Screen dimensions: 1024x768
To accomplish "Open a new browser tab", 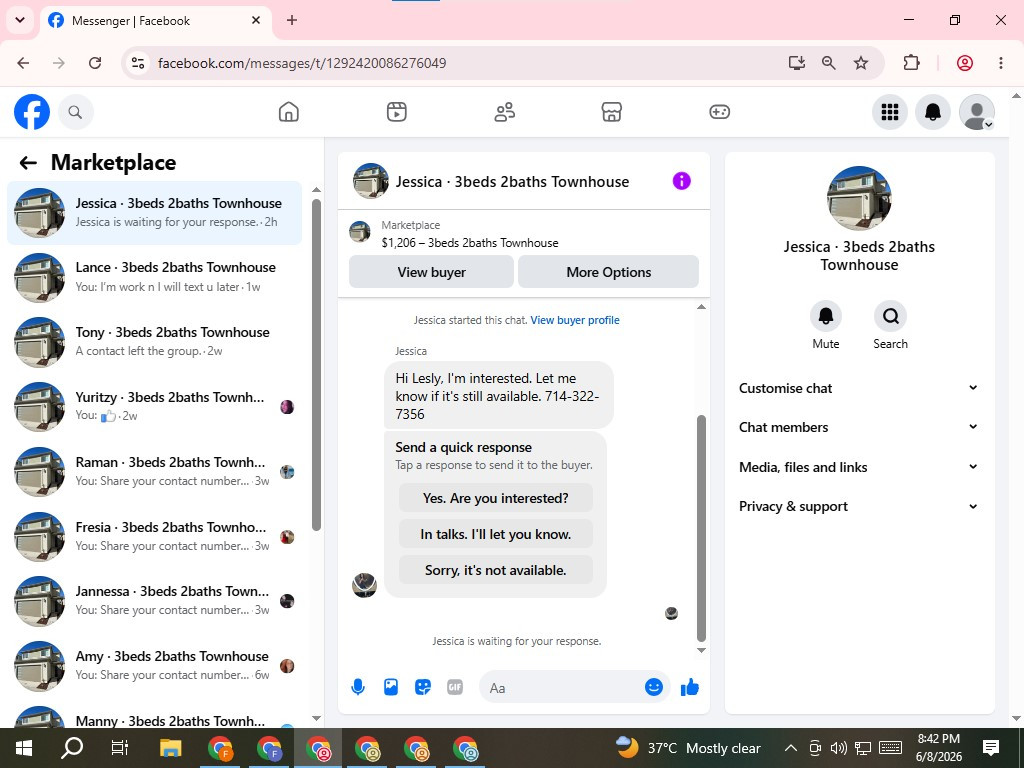I will tap(292, 20).
